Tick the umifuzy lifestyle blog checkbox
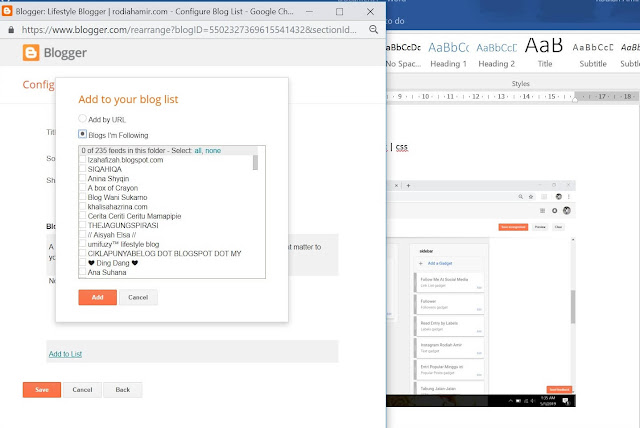This screenshot has height=428, width=640. (82, 244)
